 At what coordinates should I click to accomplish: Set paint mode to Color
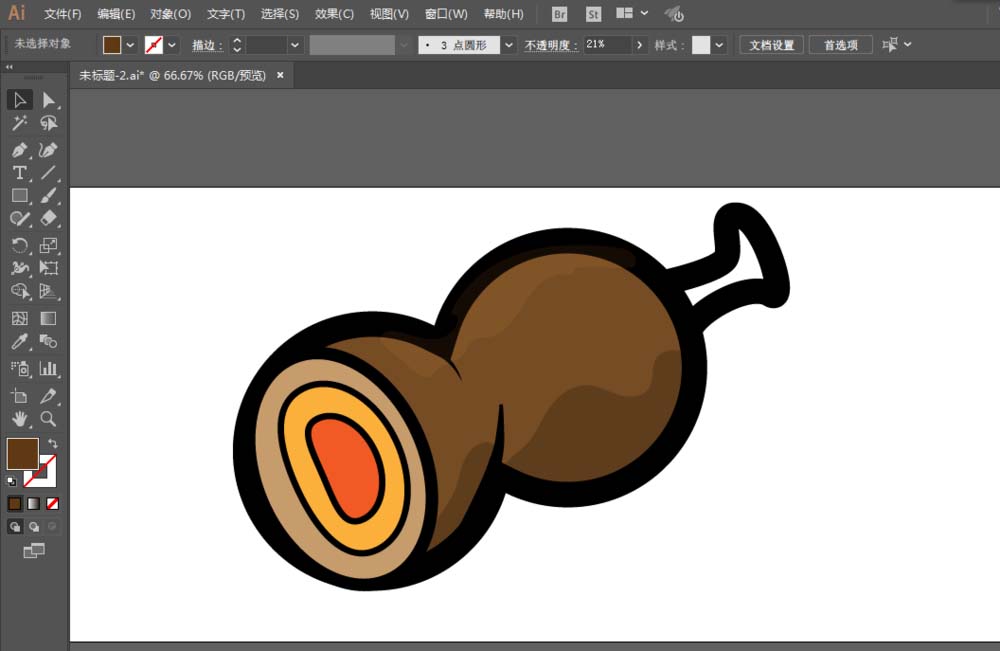(x=15, y=504)
